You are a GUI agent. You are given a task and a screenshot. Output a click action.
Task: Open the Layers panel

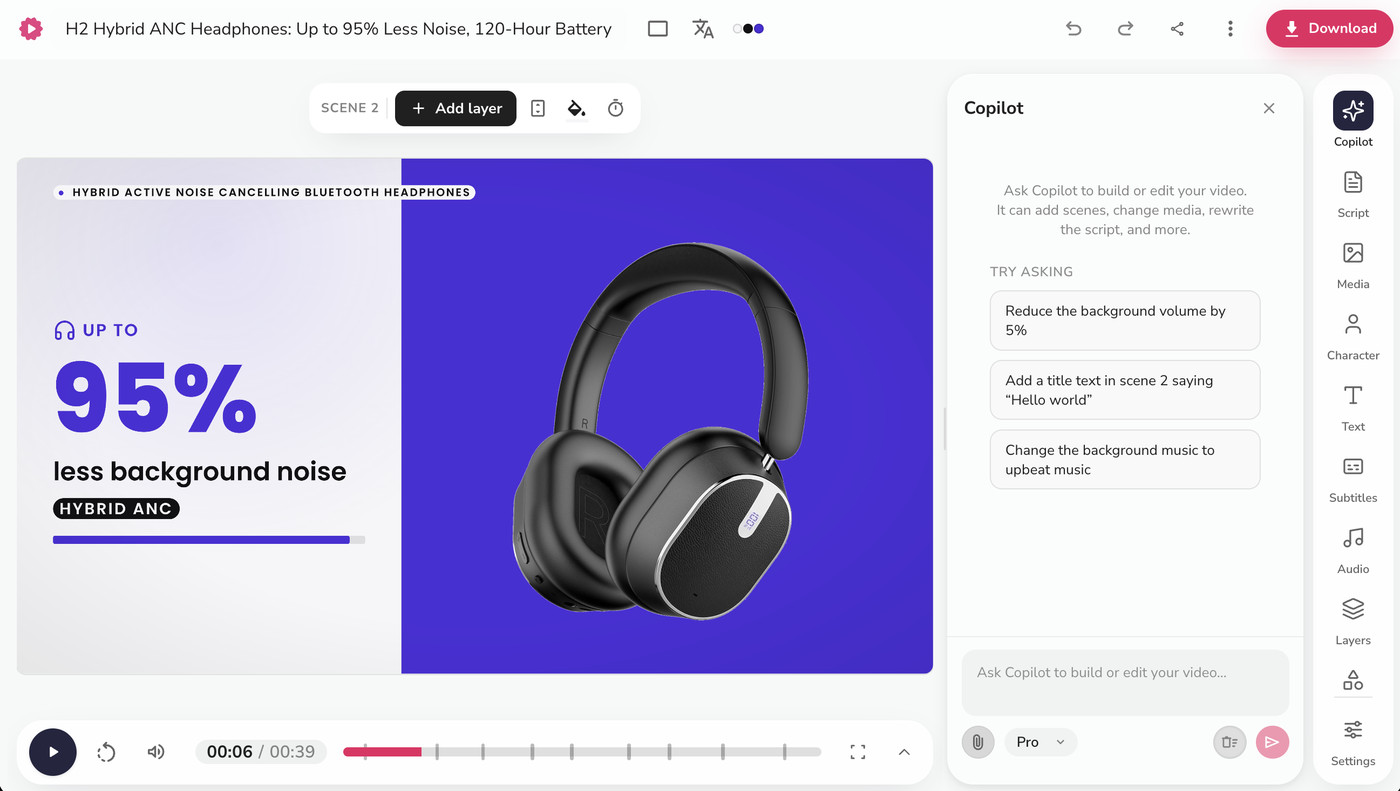pyautogui.click(x=1353, y=620)
